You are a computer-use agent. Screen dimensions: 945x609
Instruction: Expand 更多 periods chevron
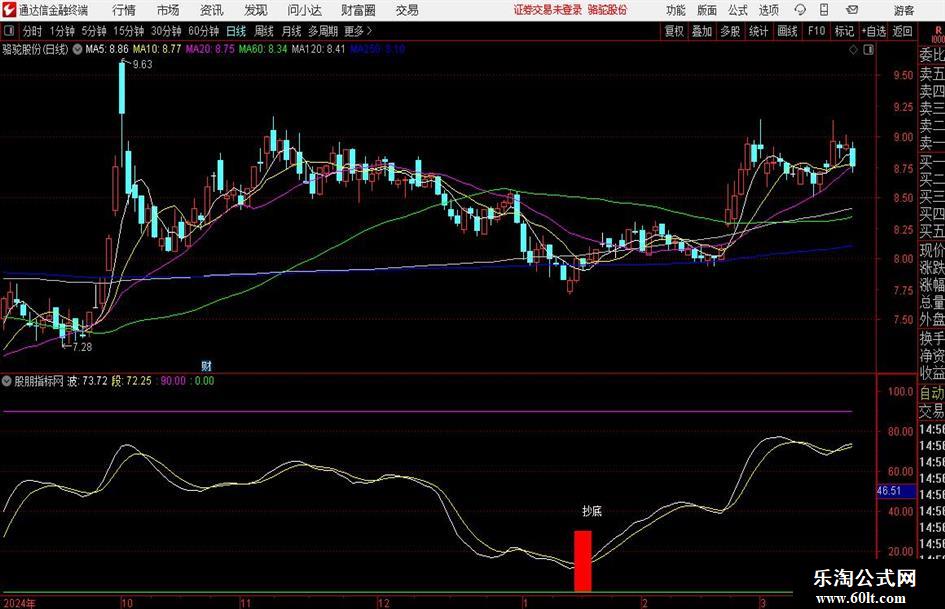[359, 31]
